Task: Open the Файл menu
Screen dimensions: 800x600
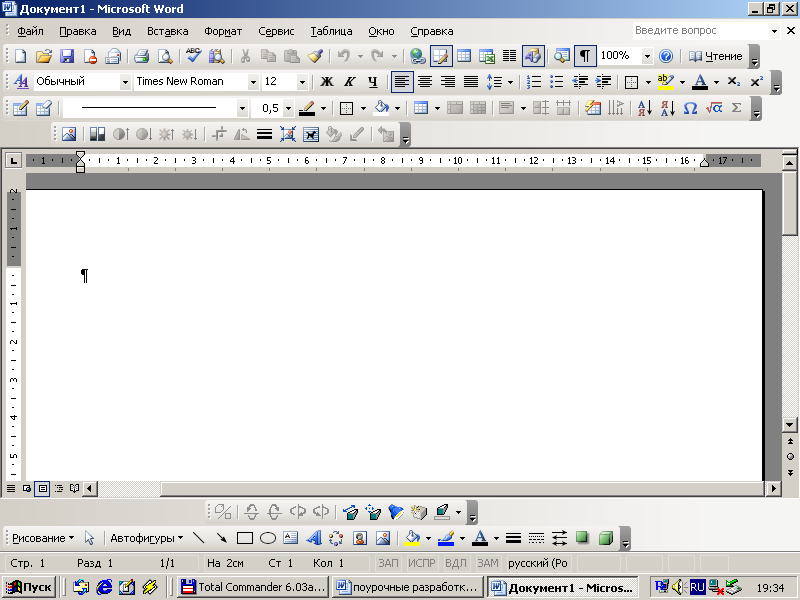Action: [x=30, y=31]
